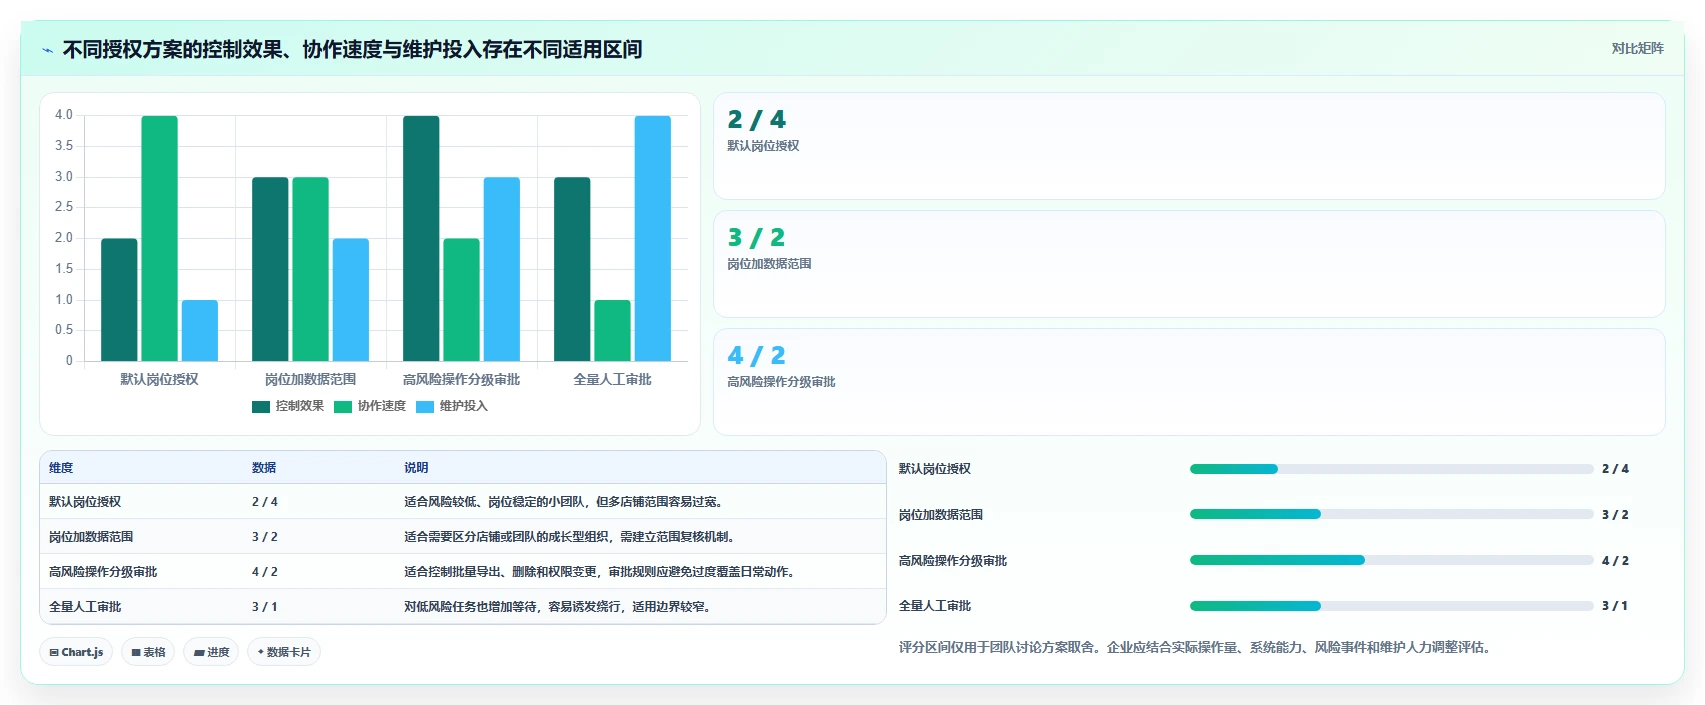Click the table cell showing 3 / 1
This screenshot has height=705, width=1705.
point(265,607)
